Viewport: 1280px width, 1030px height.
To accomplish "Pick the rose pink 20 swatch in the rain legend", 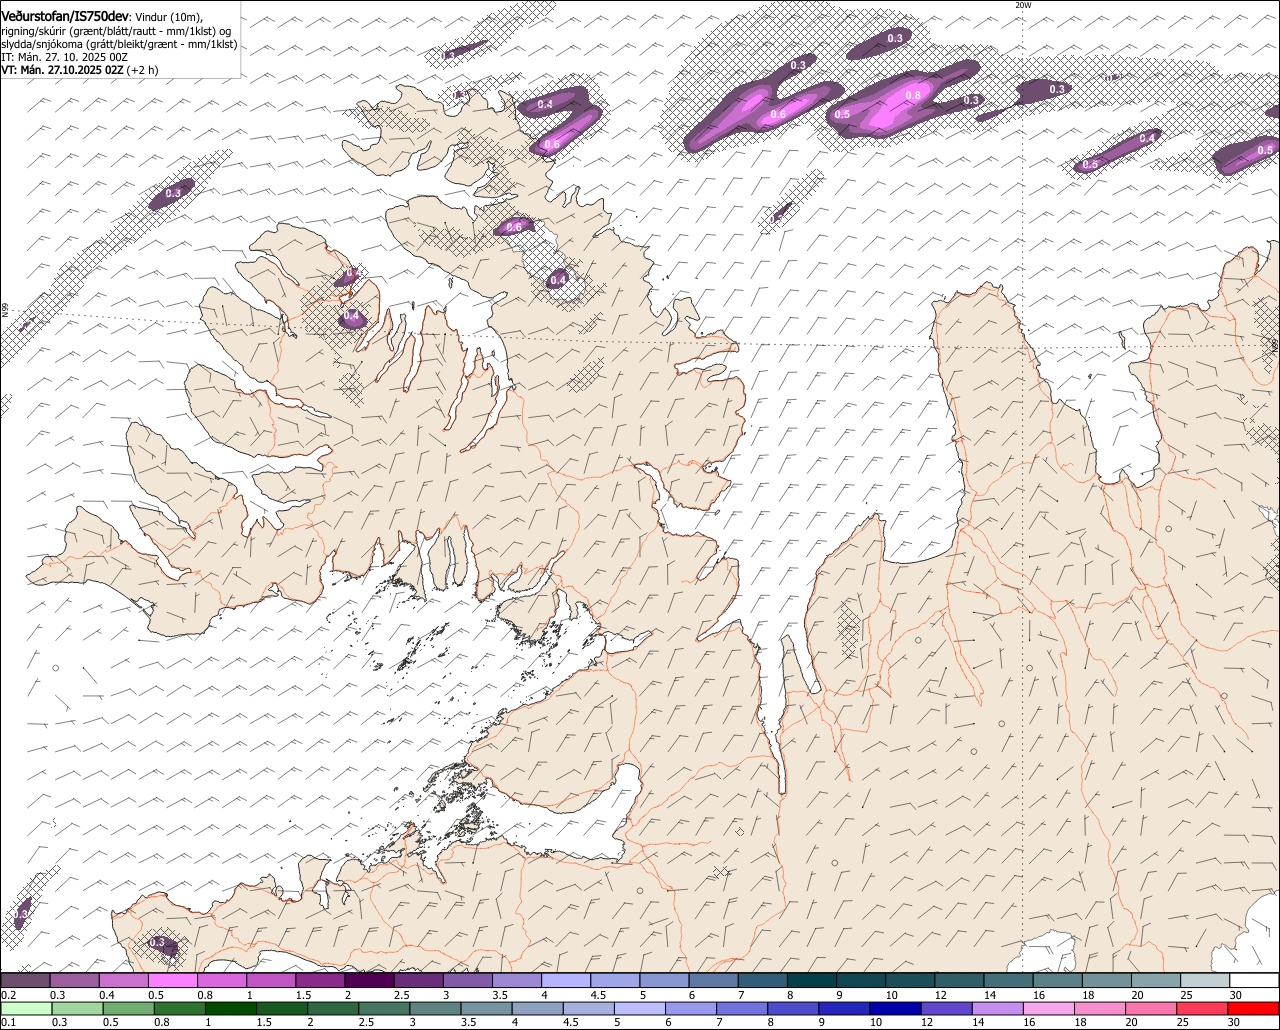I will tap(1153, 1008).
